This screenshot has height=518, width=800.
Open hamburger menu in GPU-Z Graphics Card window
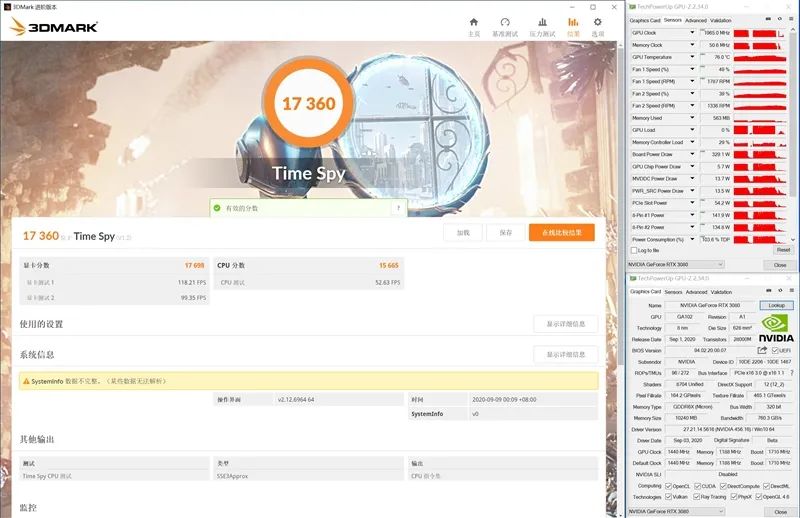pyautogui.click(x=791, y=290)
